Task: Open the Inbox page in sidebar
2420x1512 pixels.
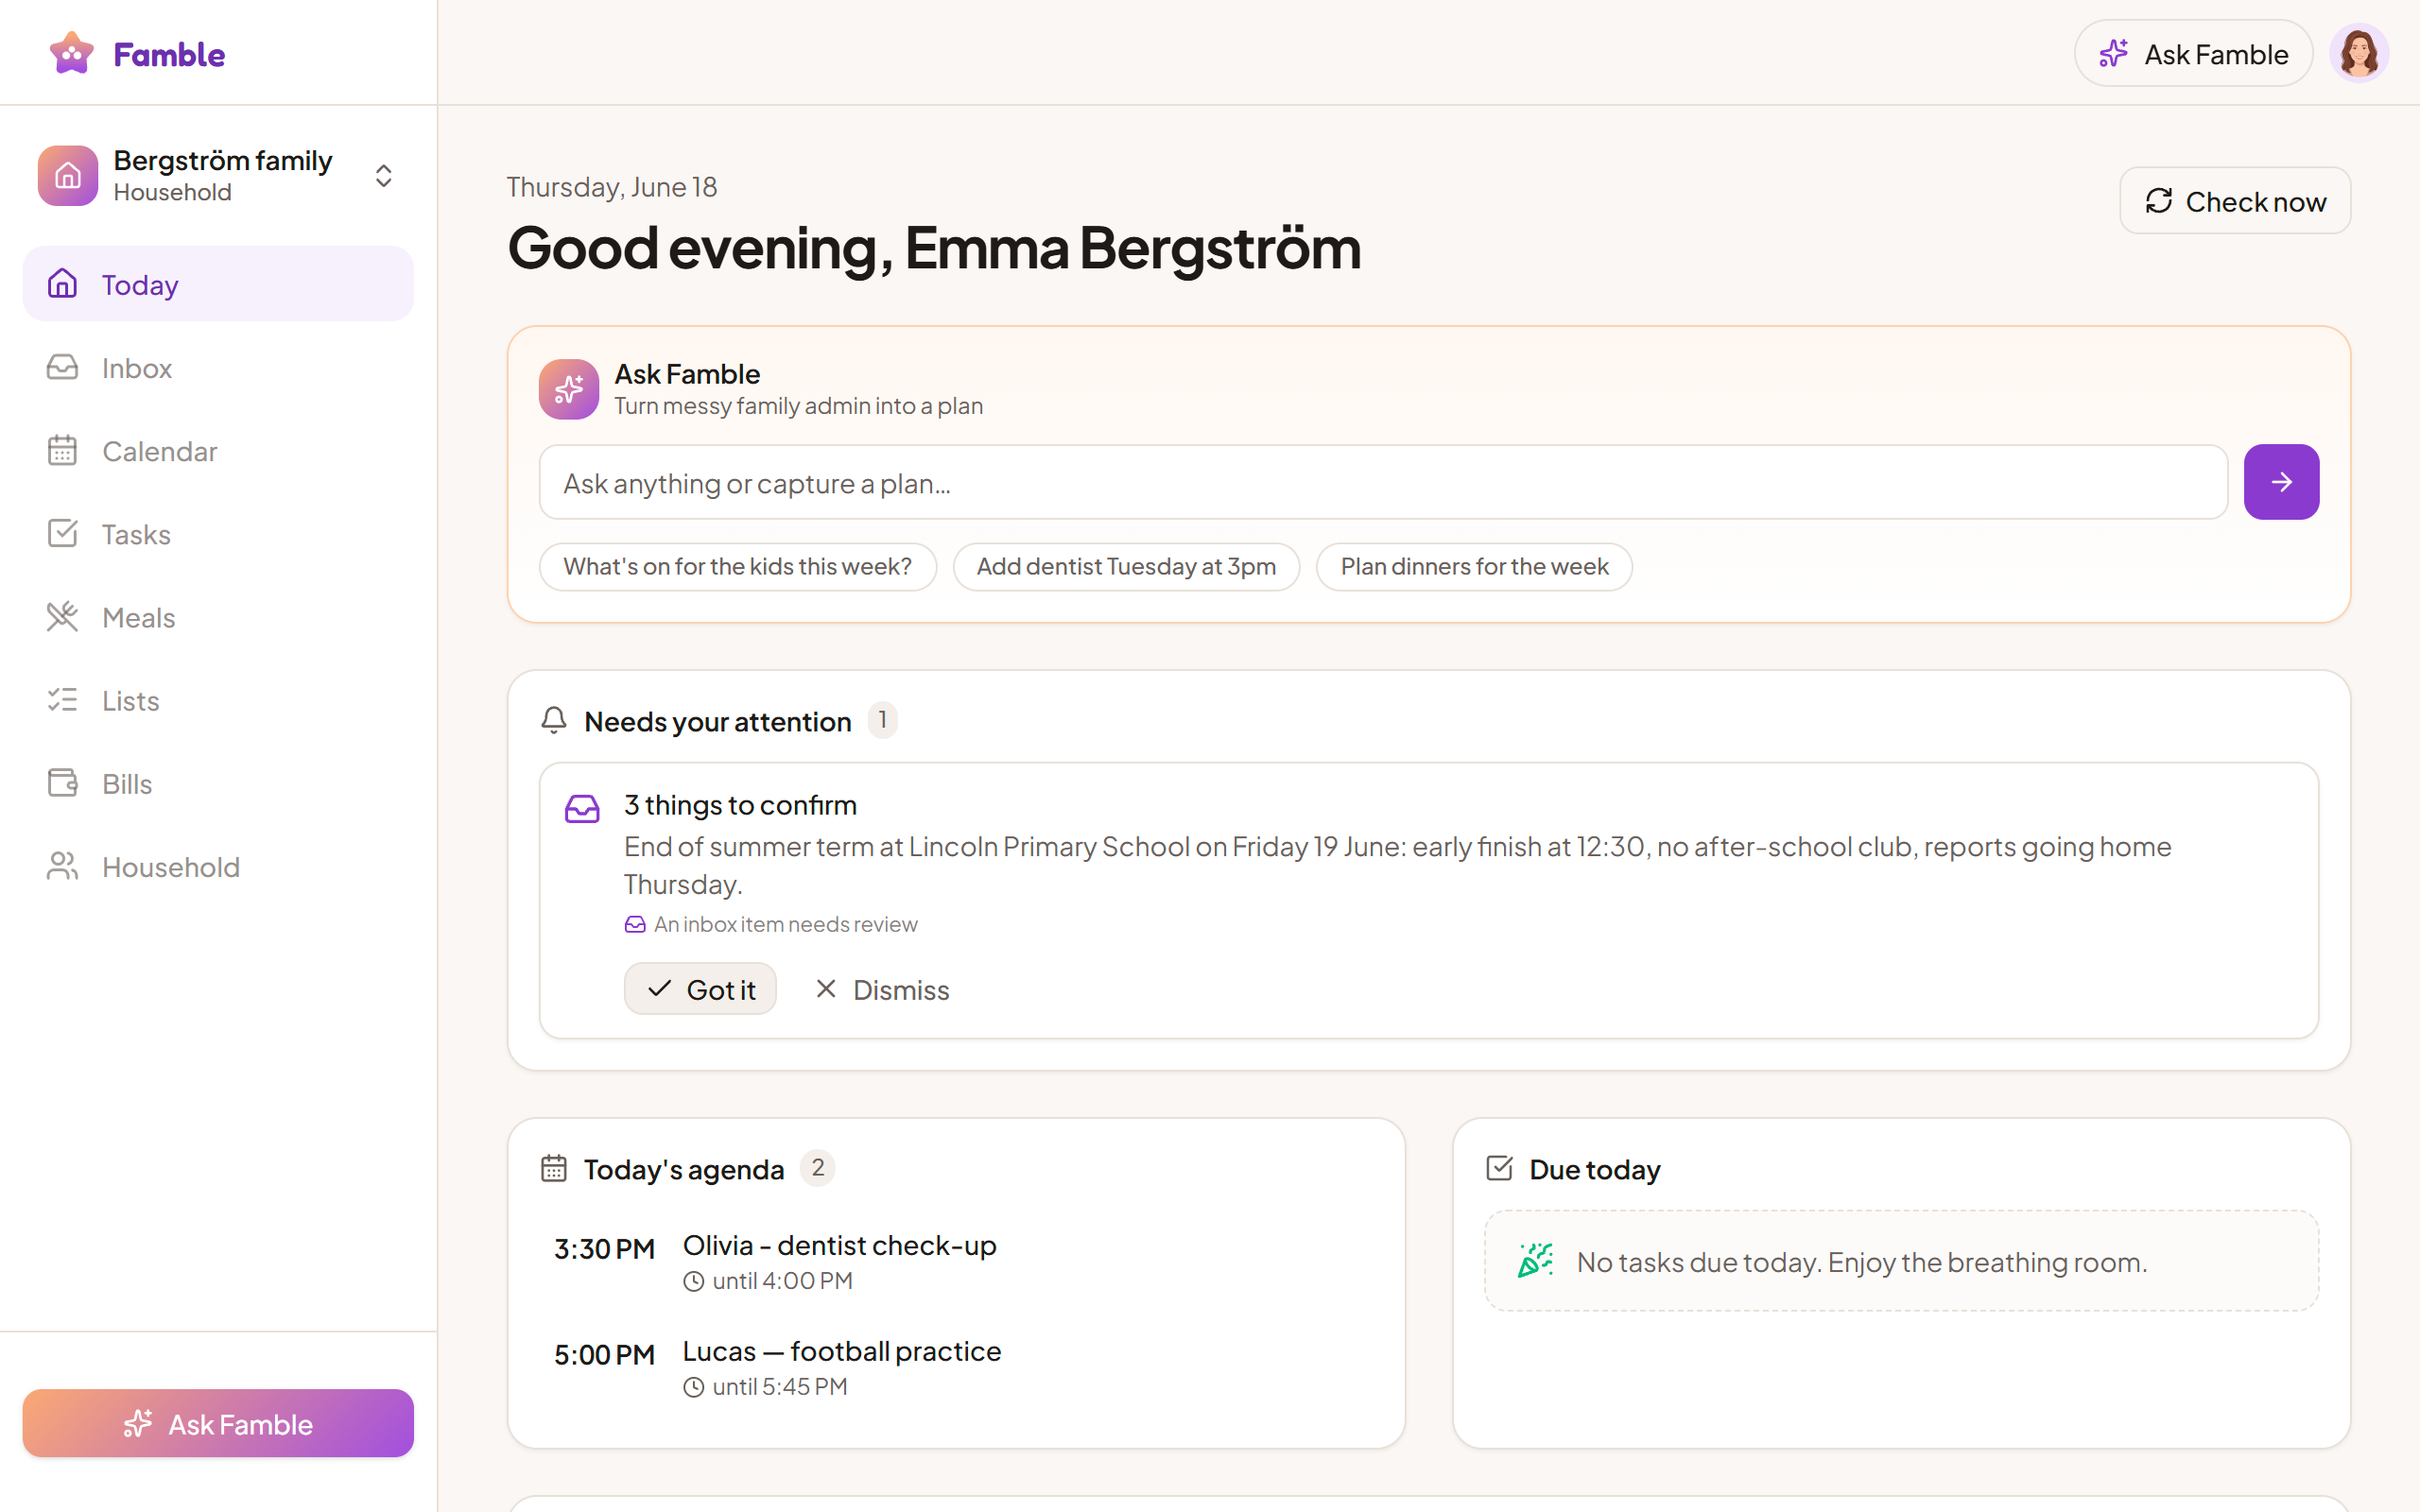Action: point(218,367)
